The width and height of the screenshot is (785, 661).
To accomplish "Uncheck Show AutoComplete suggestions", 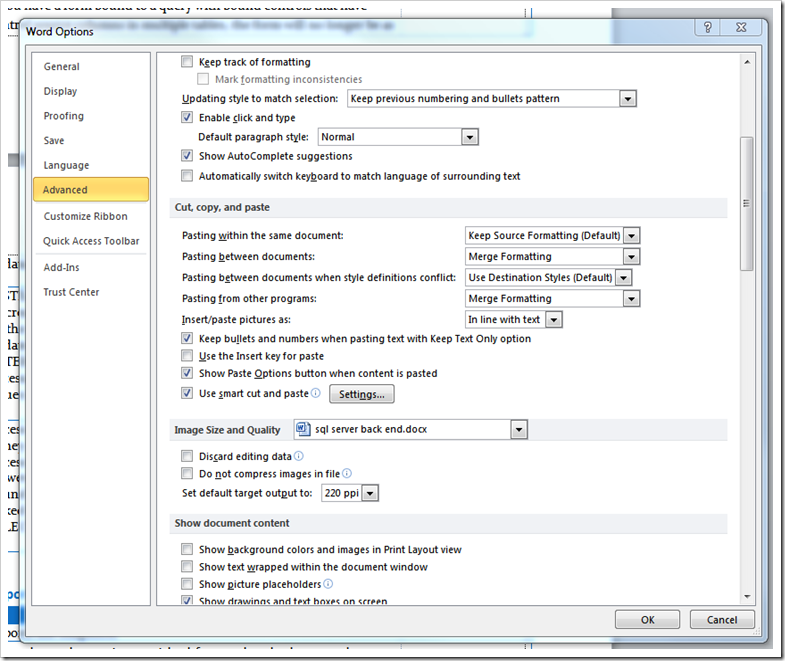I will click(187, 156).
